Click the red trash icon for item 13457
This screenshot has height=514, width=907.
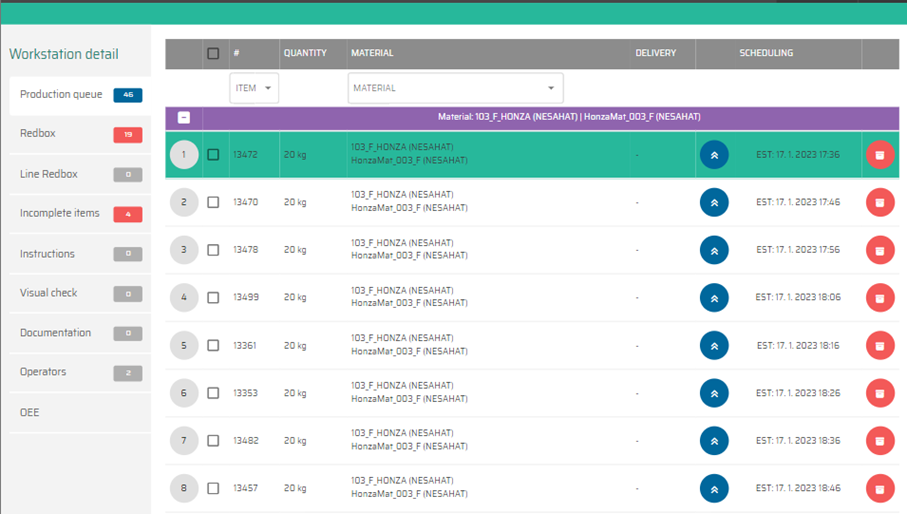pyautogui.click(x=879, y=489)
